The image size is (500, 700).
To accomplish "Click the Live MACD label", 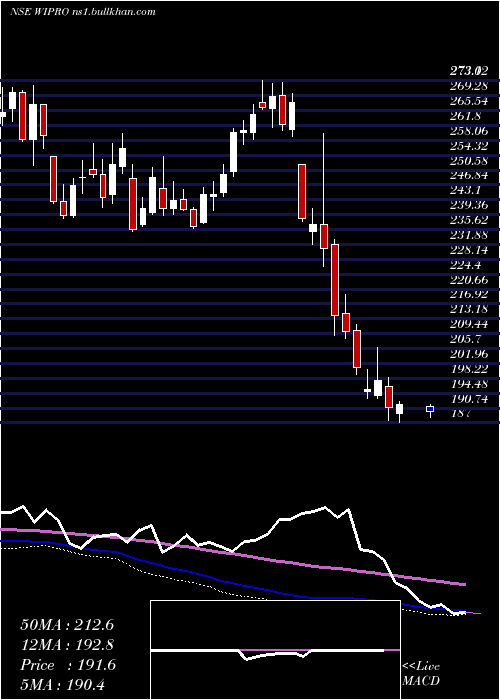I will pyautogui.click(x=421, y=674).
